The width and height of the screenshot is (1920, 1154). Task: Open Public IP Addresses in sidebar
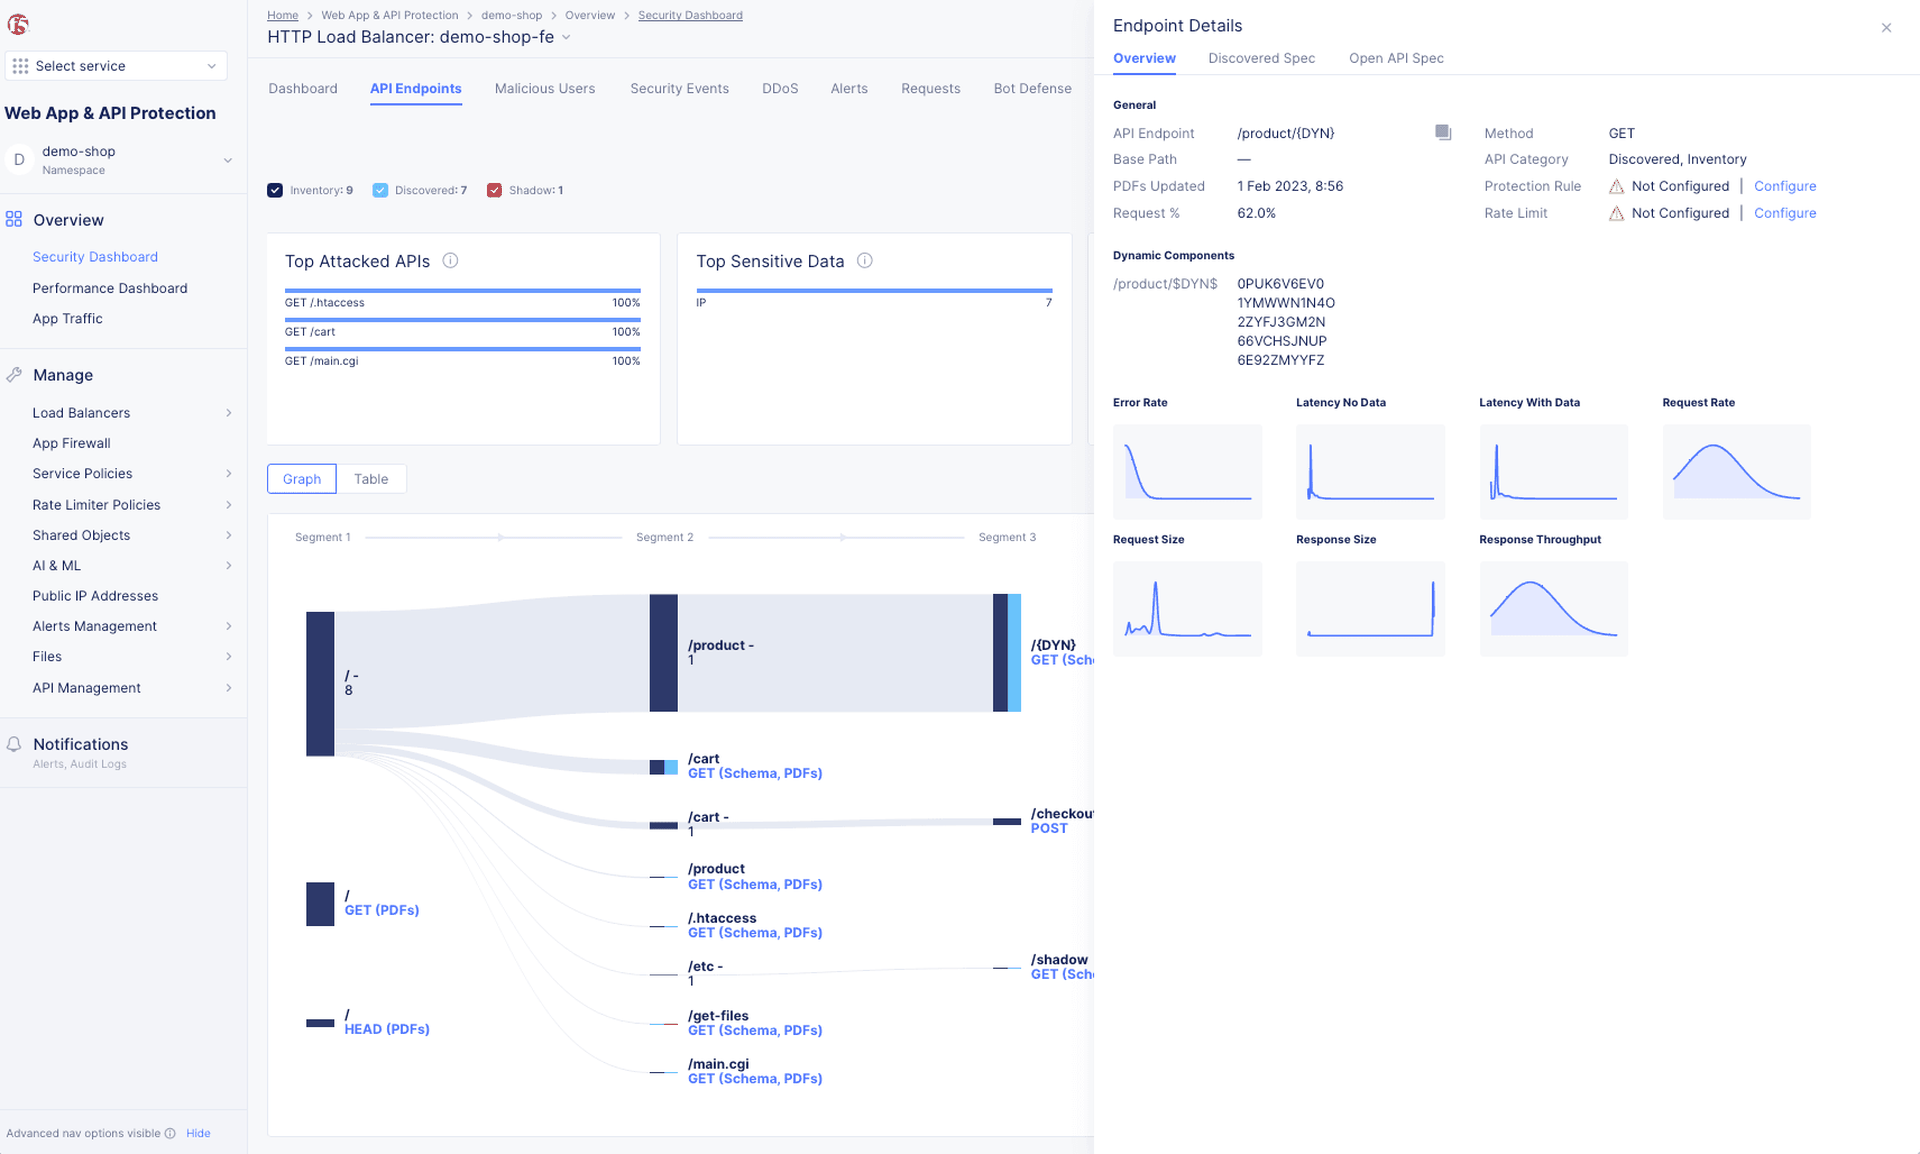point(95,596)
